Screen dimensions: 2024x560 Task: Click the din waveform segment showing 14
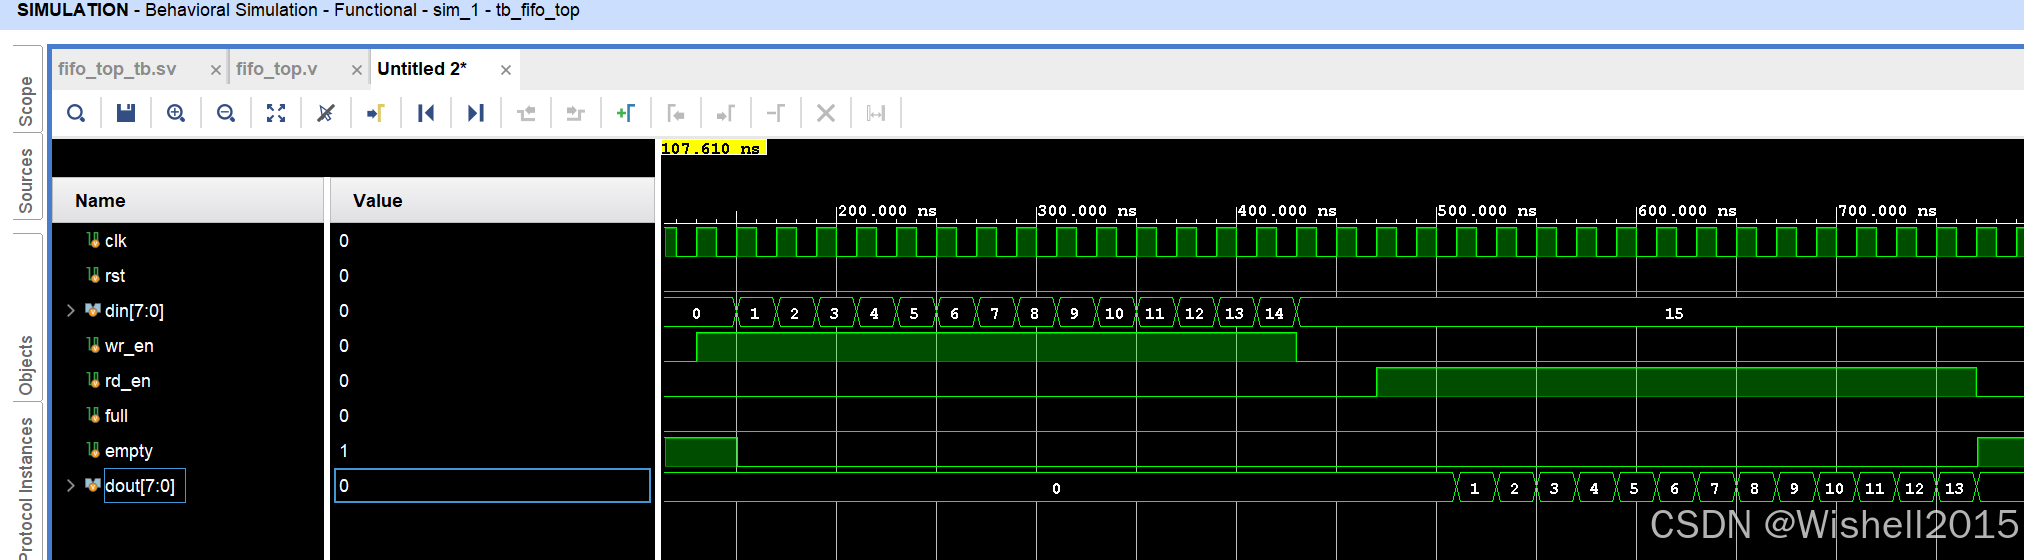click(x=1275, y=313)
